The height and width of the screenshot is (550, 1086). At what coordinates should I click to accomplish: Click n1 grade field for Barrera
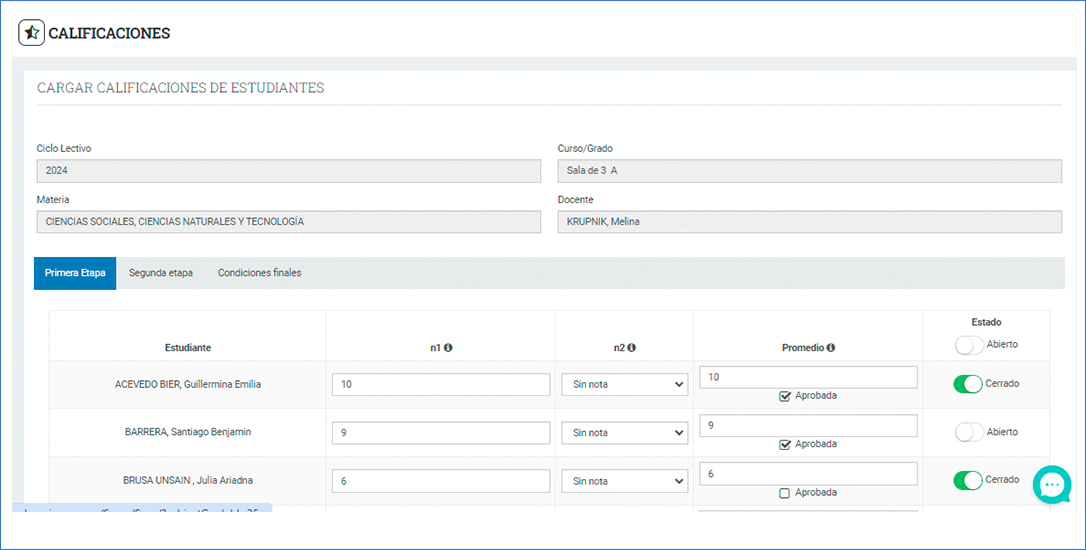tap(440, 433)
